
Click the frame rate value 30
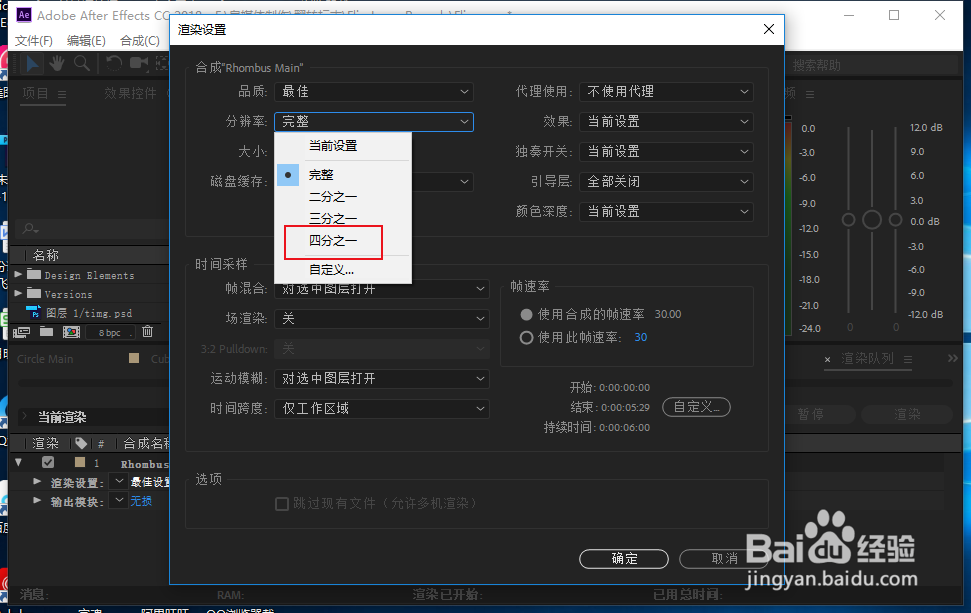tap(640, 337)
